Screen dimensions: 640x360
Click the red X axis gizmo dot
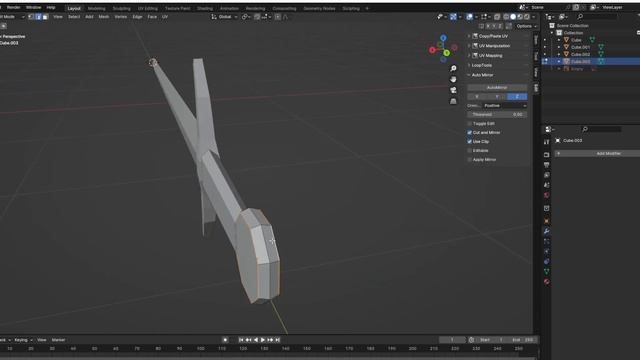click(x=432, y=50)
